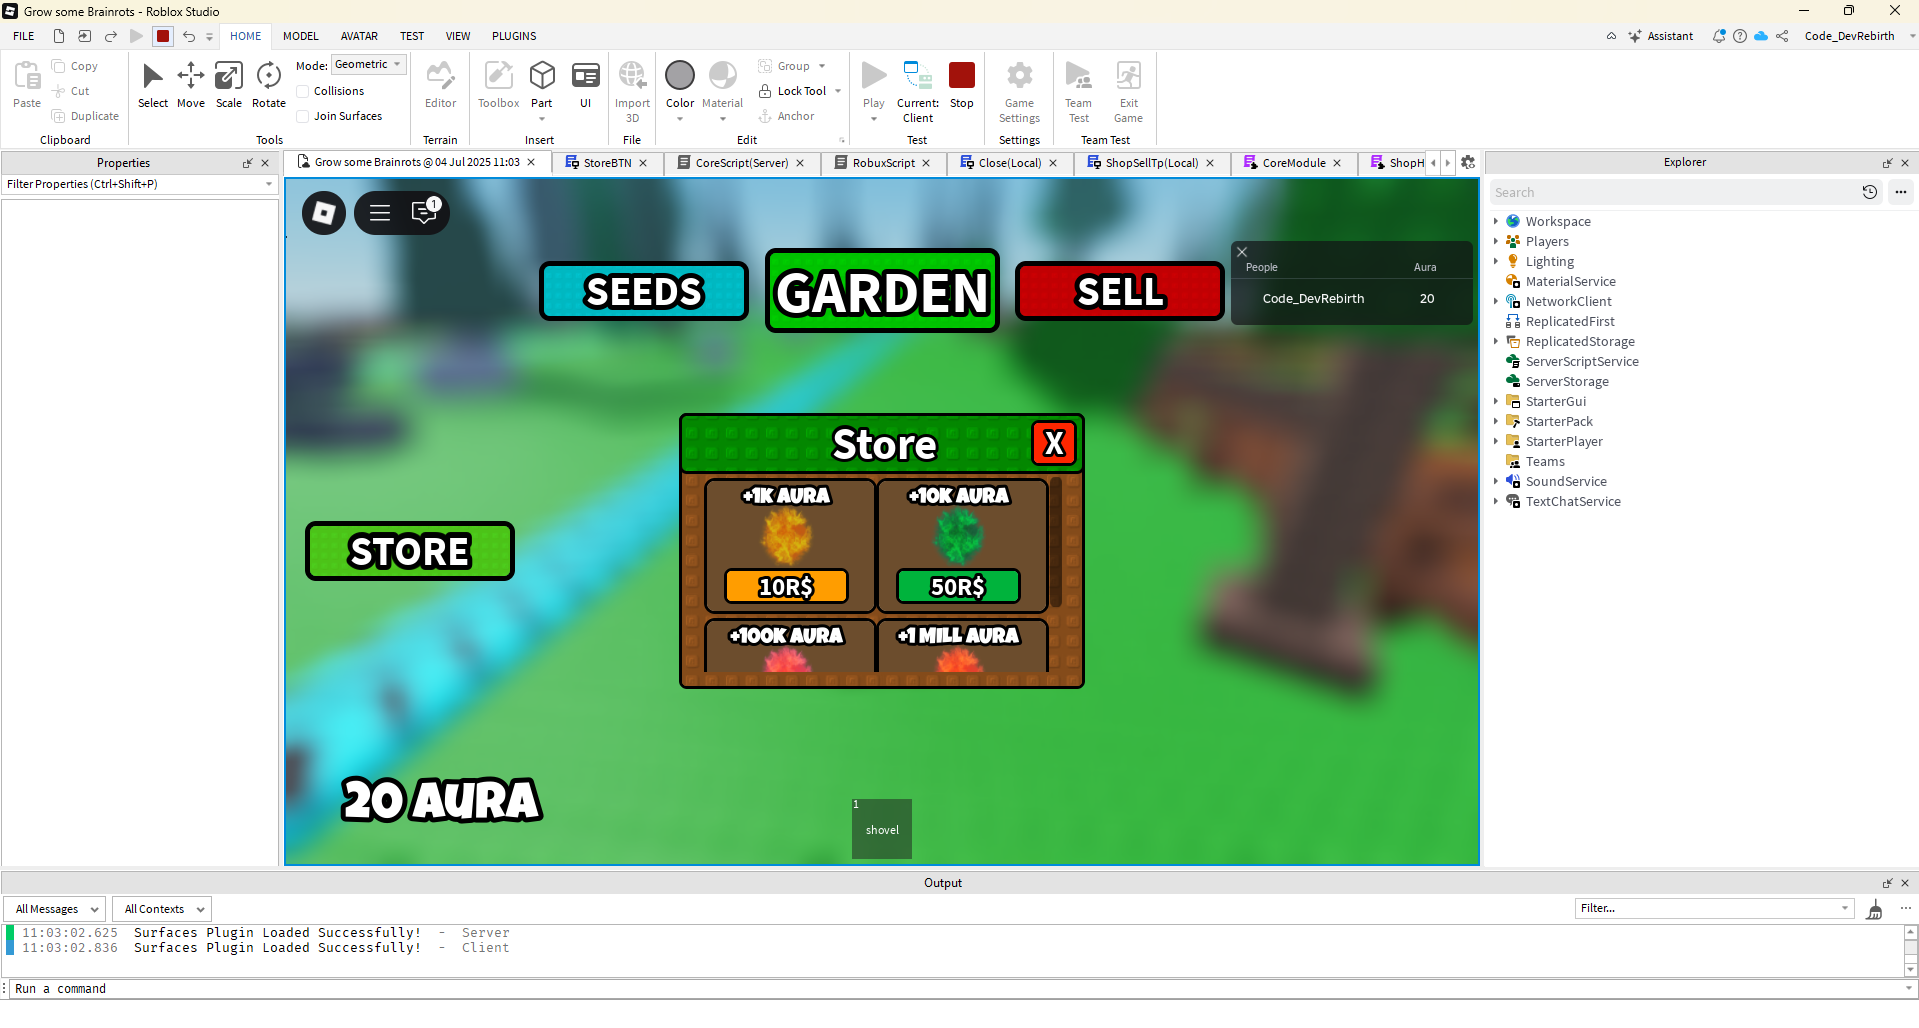Open the All Messages dropdown

coord(55,909)
